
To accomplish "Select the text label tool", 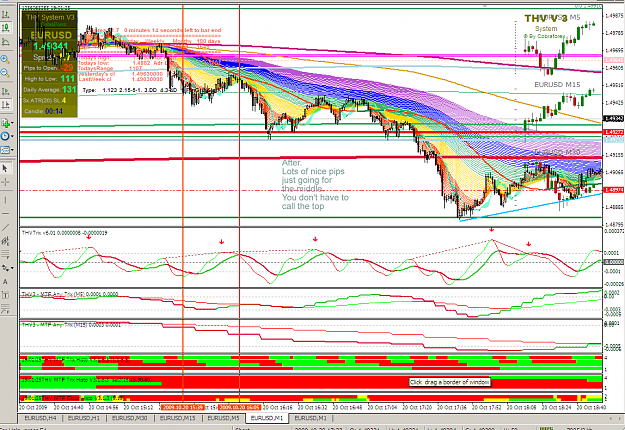I will pos(6,295).
